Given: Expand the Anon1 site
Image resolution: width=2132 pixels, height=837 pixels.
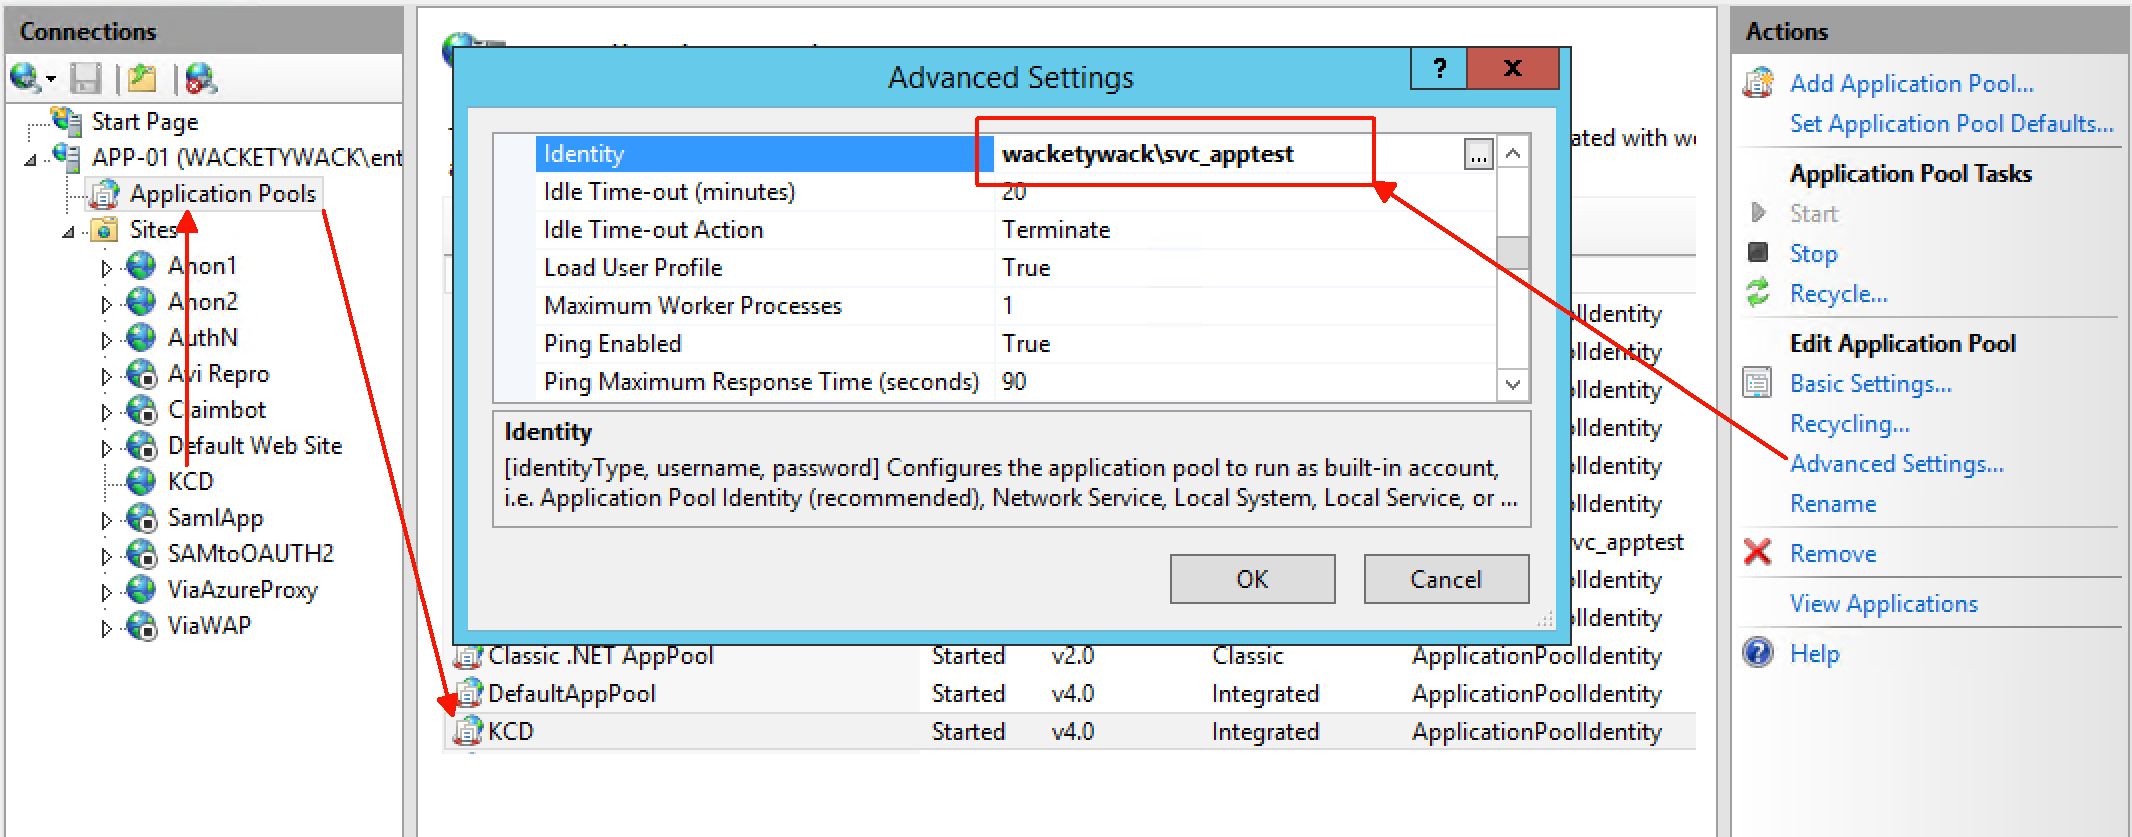Looking at the screenshot, I should [106, 268].
